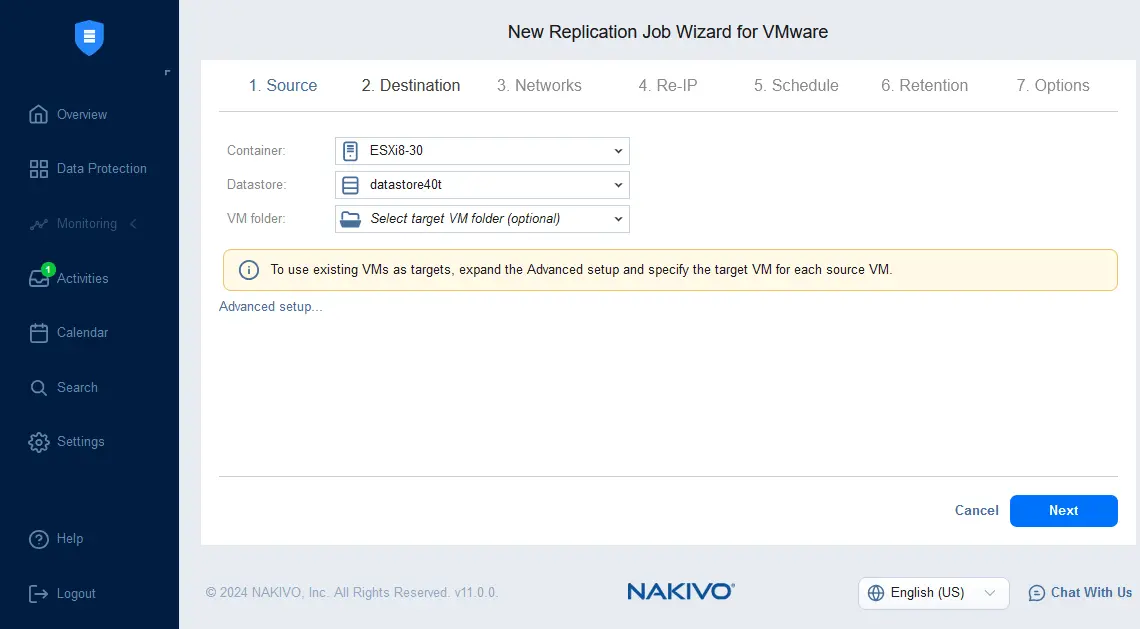Click the existing VMs targets notice text
The height and width of the screenshot is (629, 1140).
(582, 270)
